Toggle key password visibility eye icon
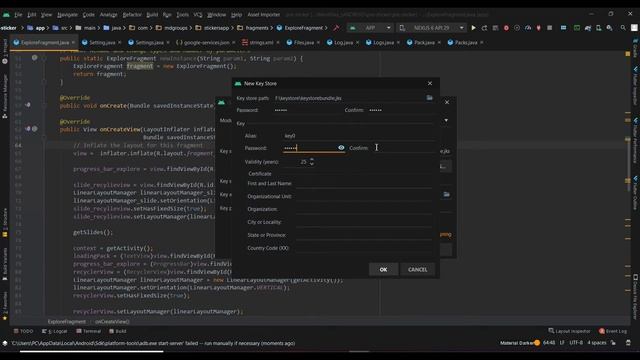Viewport: 640px width, 360px height. 341,148
